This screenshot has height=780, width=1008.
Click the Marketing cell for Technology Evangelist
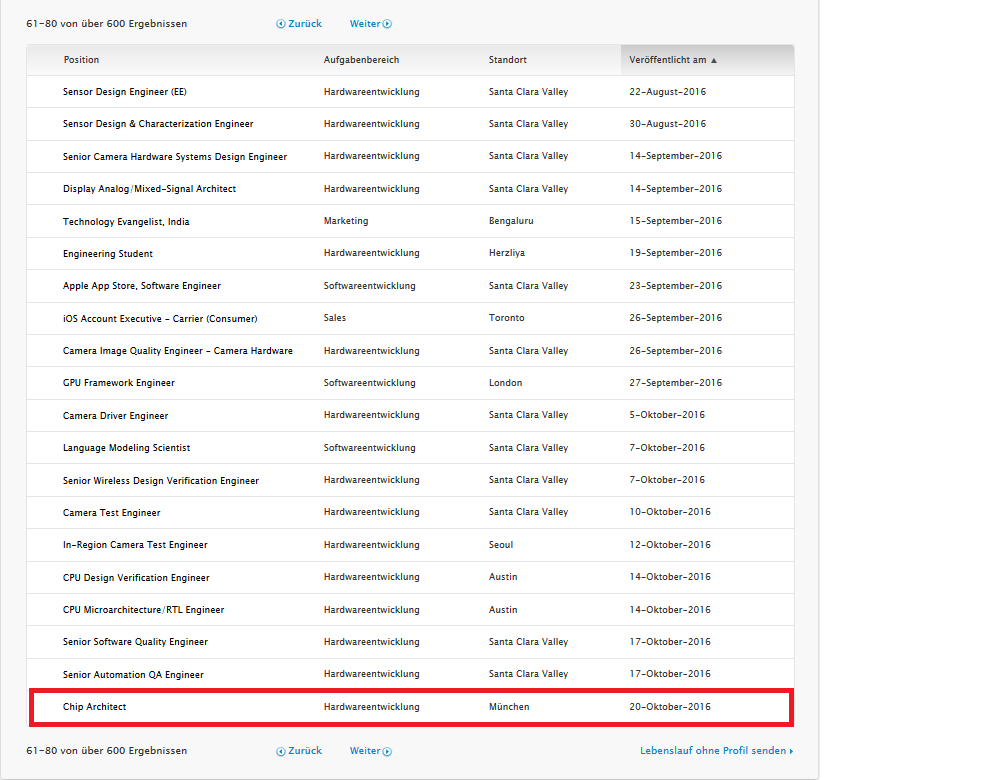[x=346, y=221]
